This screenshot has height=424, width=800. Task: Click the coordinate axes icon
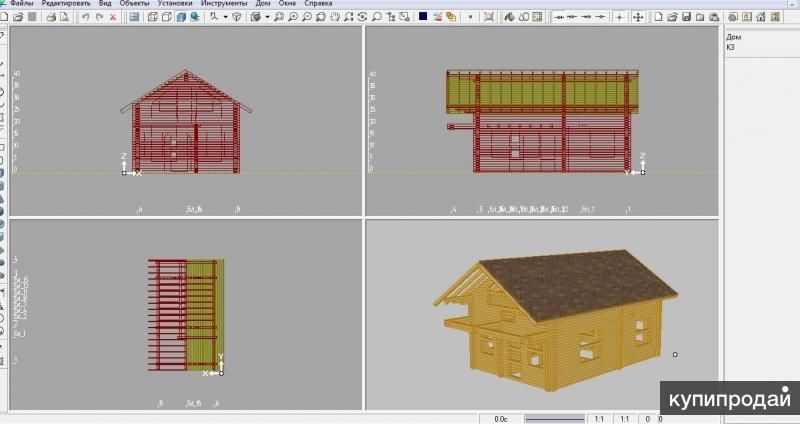click(x=214, y=17)
